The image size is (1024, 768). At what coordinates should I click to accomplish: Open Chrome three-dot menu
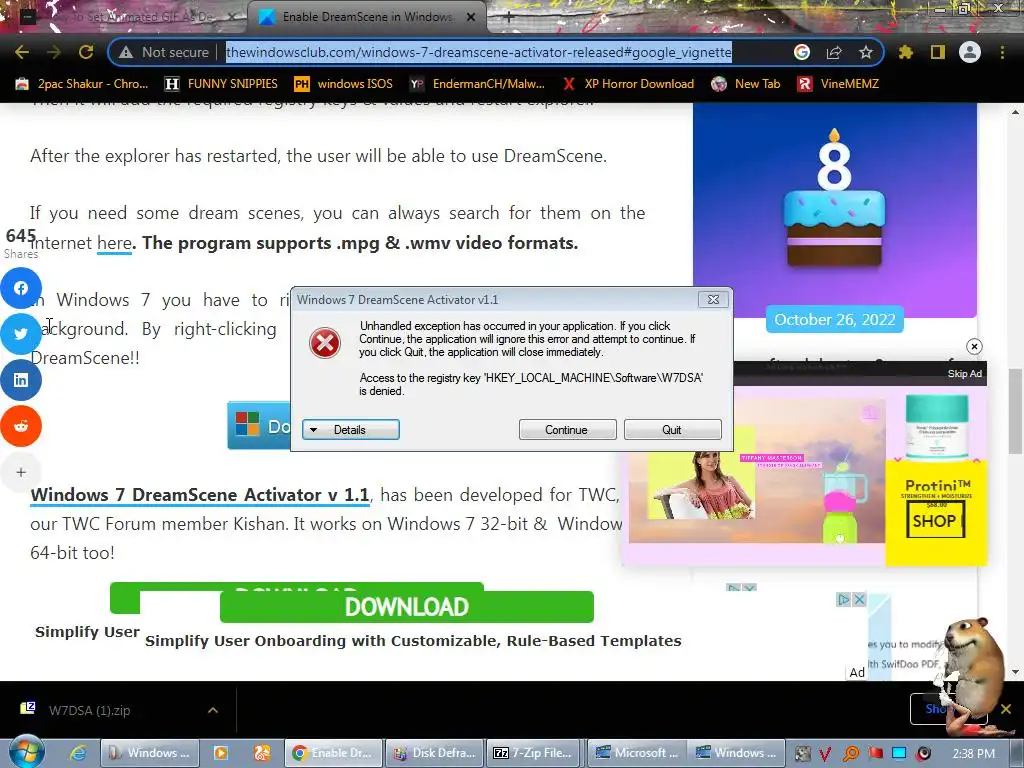pos(1002,52)
